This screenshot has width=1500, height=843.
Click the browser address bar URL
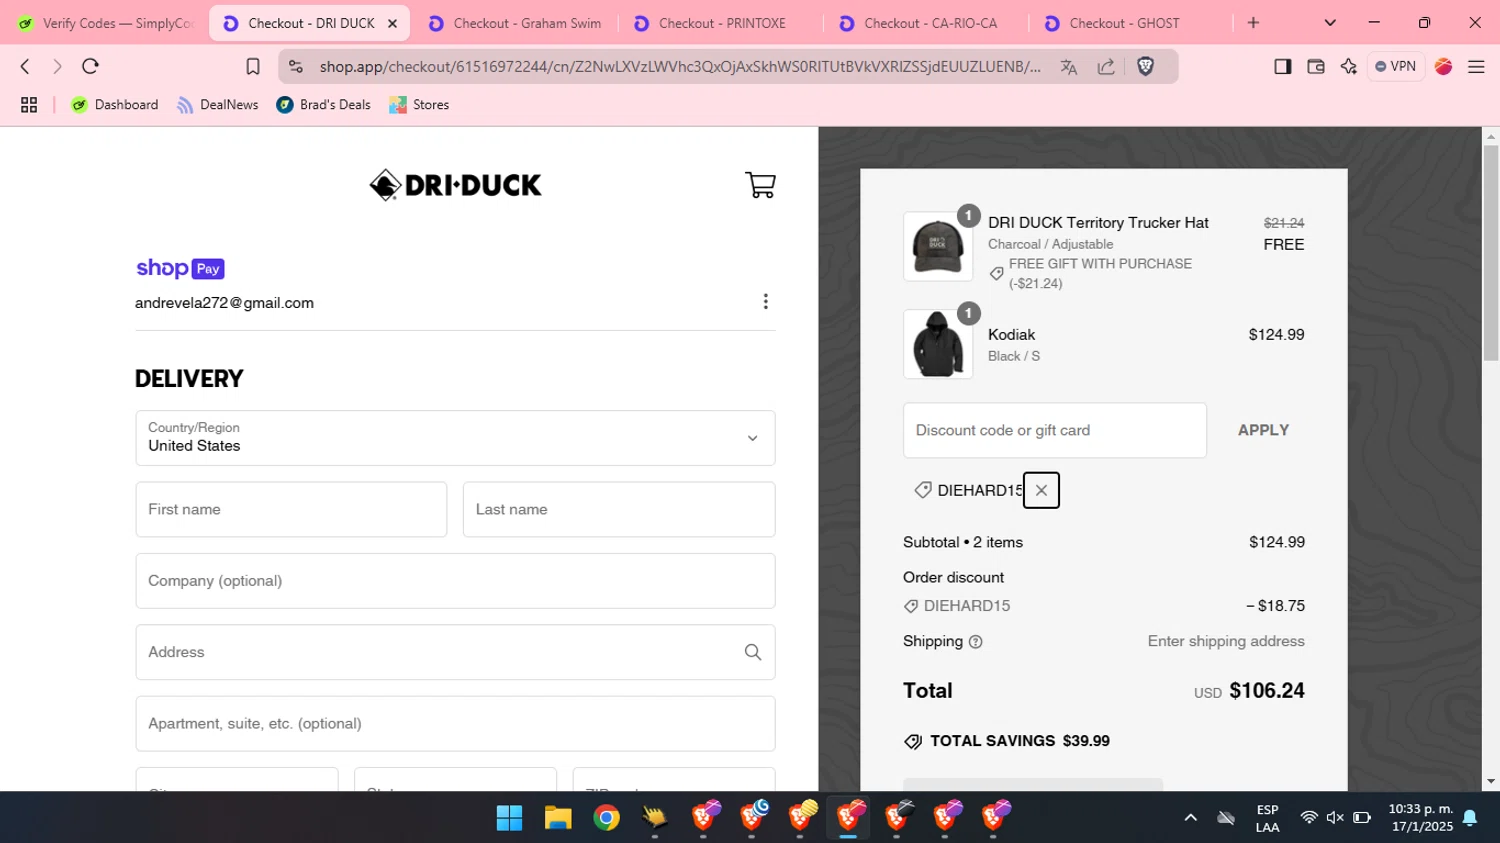point(680,67)
